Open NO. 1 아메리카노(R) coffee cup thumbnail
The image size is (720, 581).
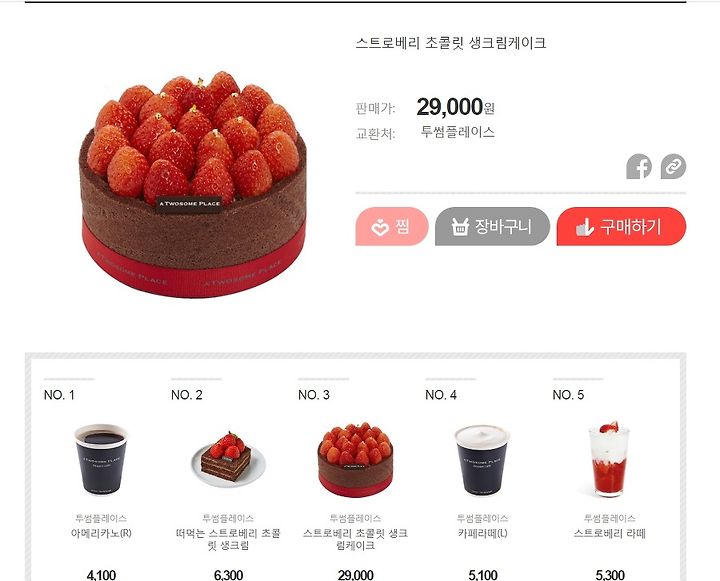[101, 459]
